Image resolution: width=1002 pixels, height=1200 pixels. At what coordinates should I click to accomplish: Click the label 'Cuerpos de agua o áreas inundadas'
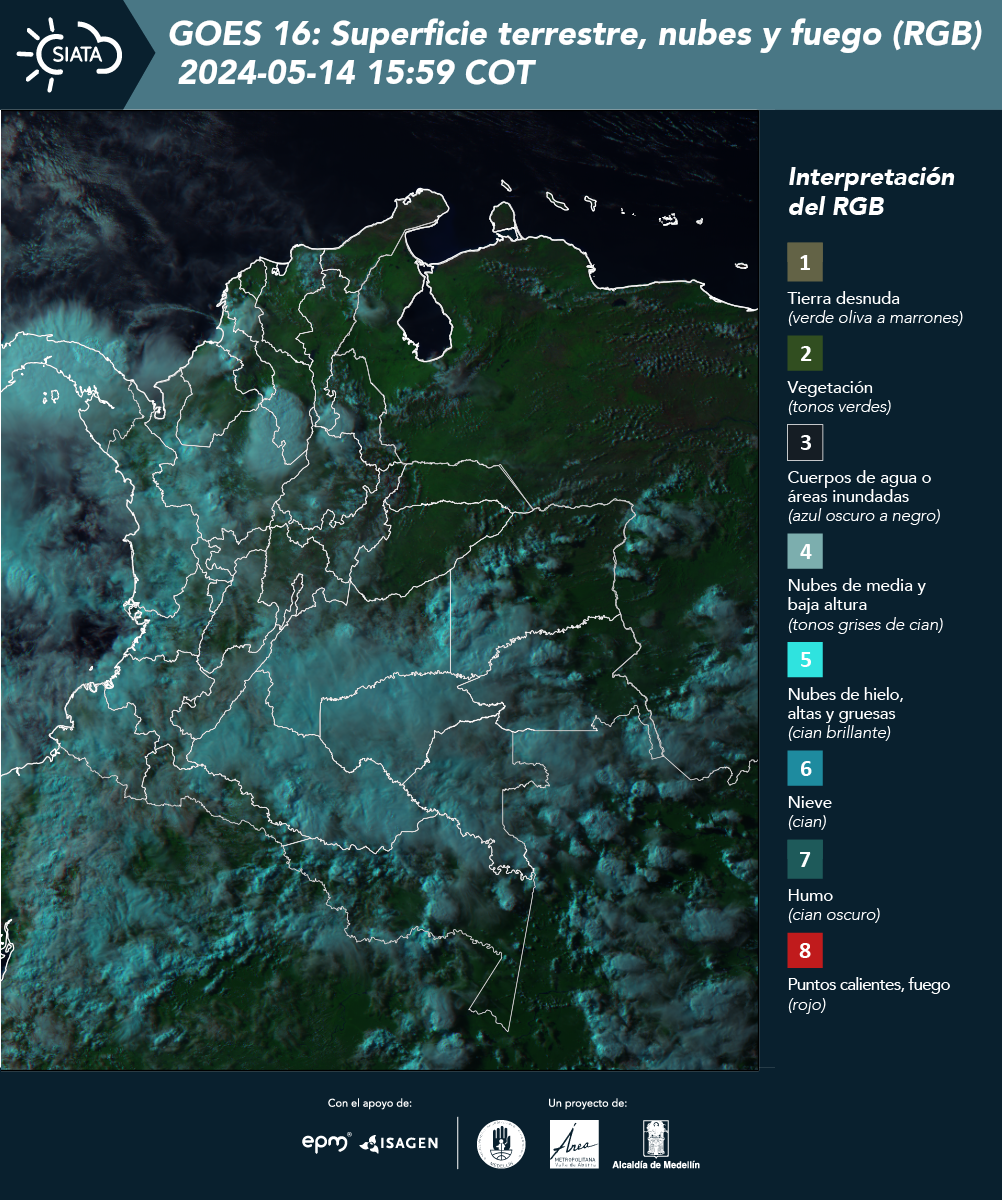(x=859, y=486)
